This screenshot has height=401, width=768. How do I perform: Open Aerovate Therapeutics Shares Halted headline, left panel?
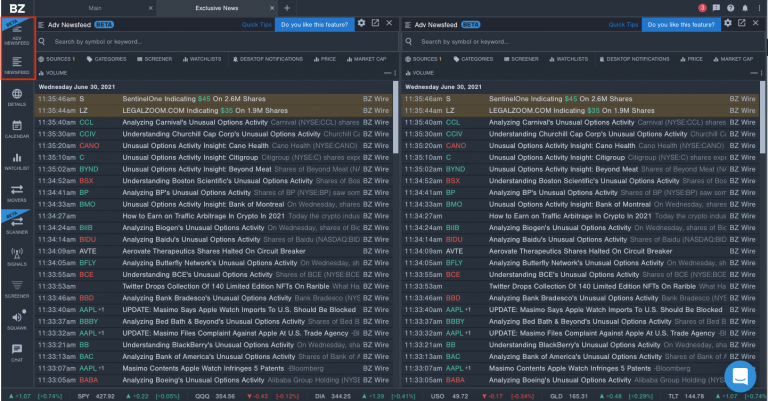click(x=214, y=251)
